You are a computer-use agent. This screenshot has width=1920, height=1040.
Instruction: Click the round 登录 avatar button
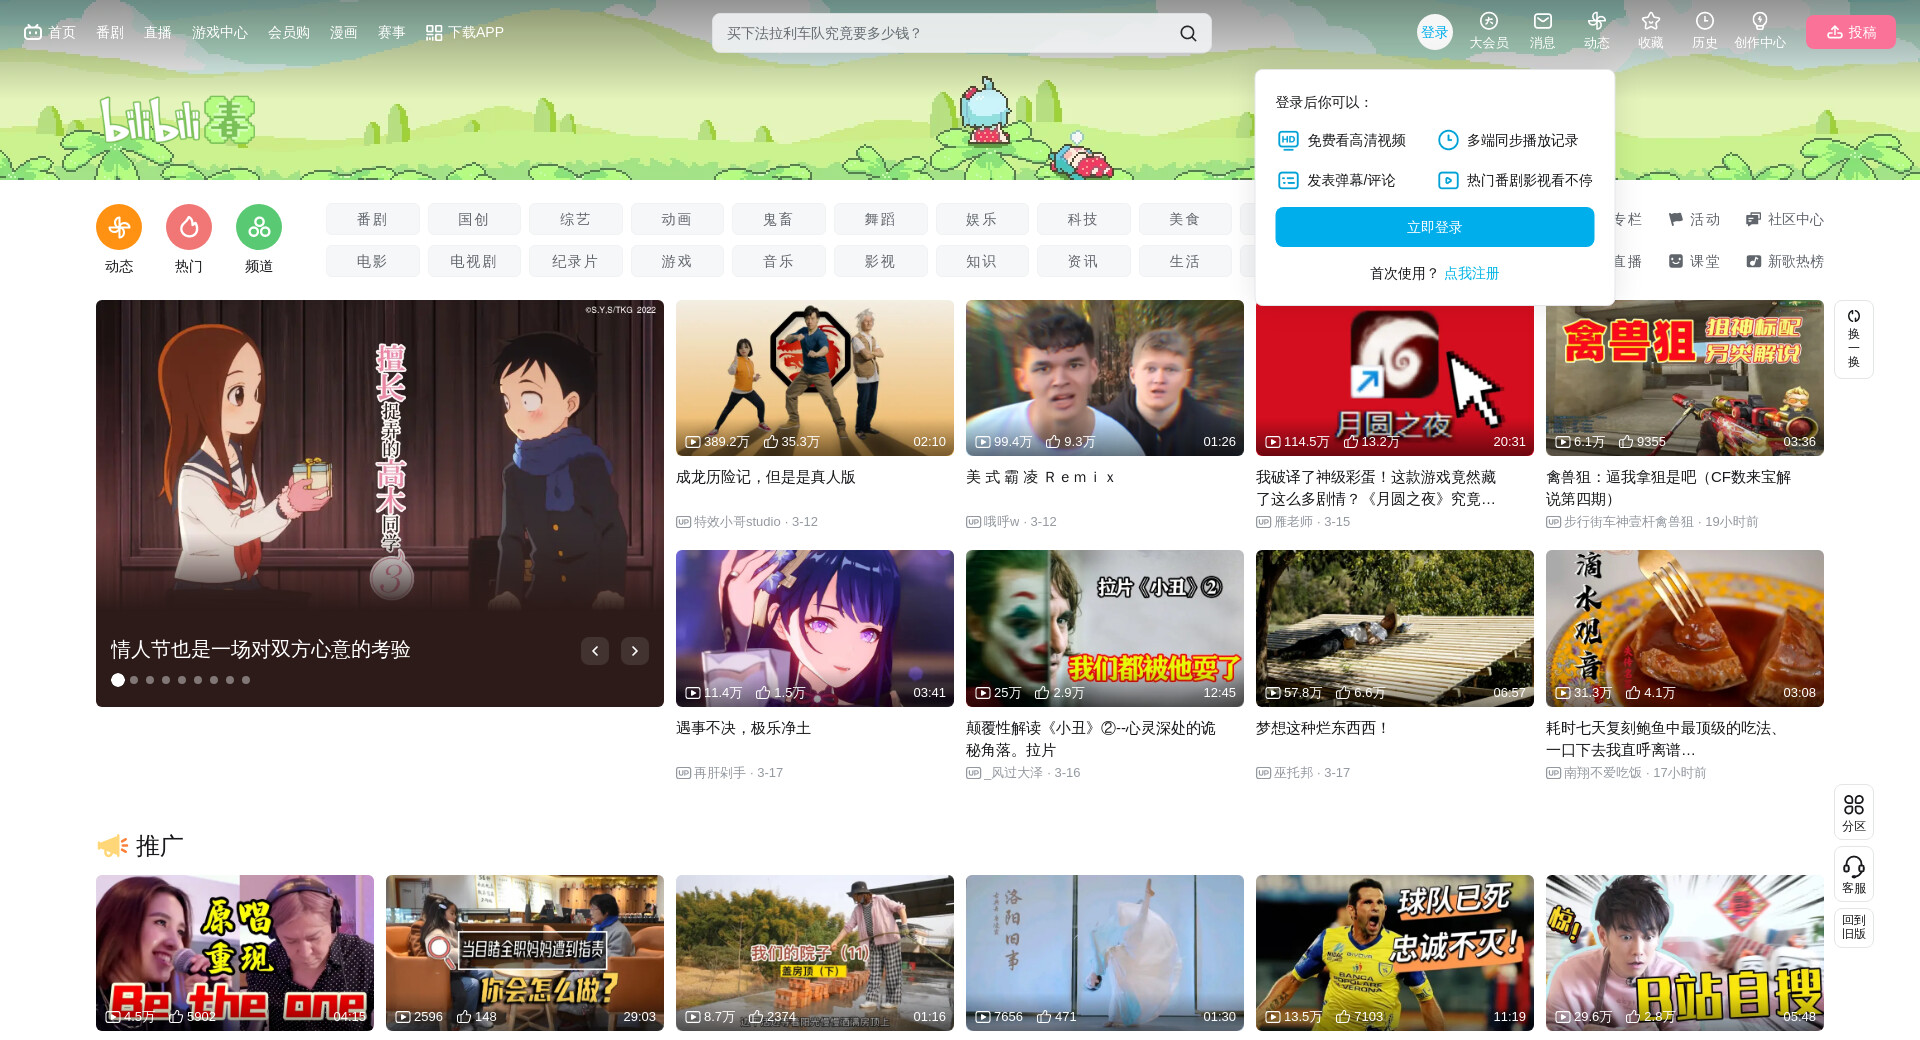(x=1435, y=32)
